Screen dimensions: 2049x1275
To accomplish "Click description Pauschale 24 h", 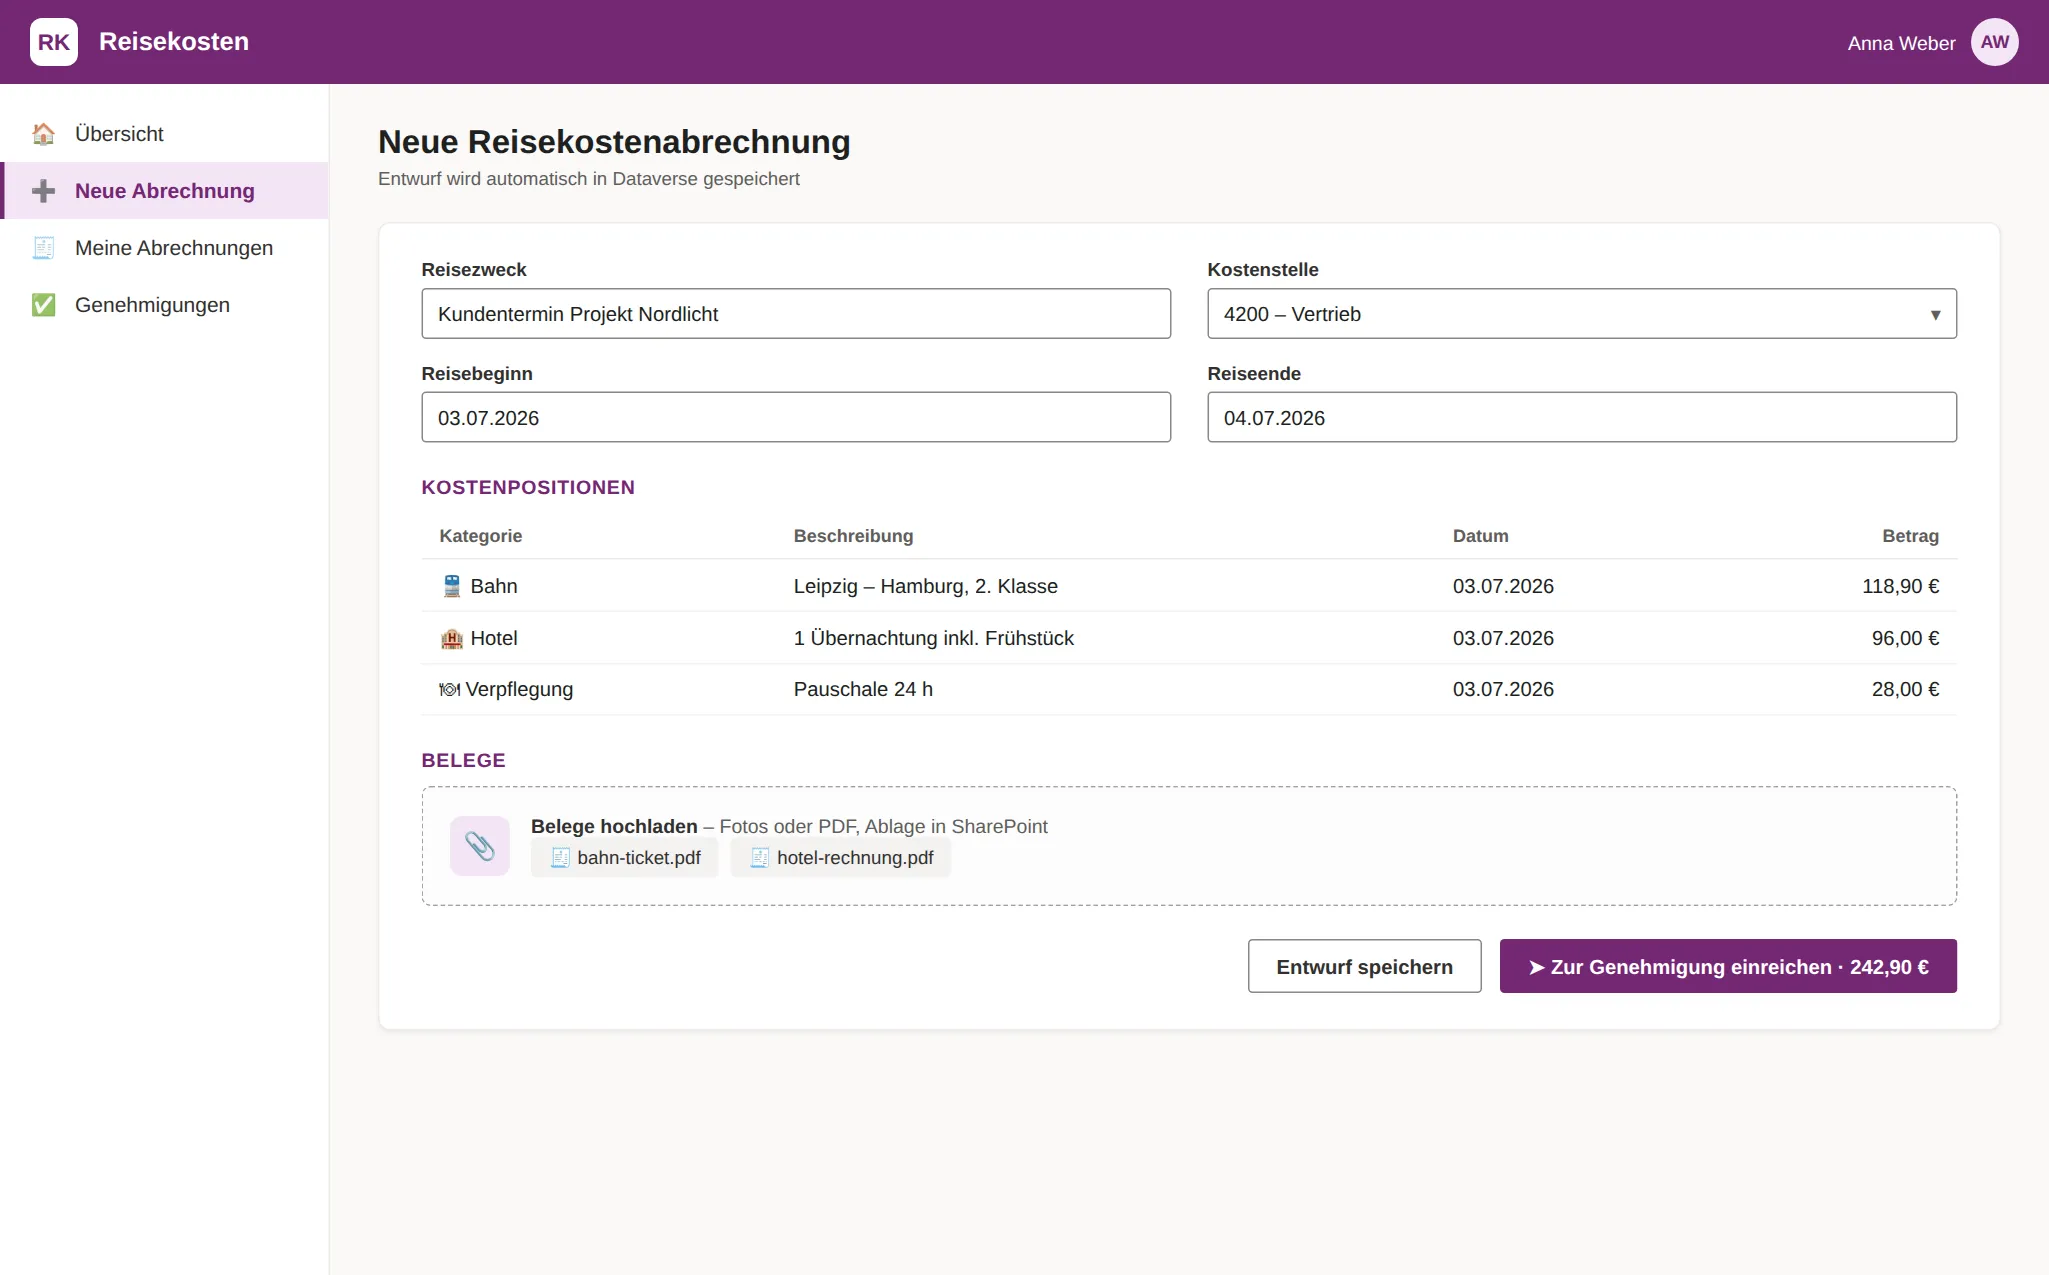I will [863, 689].
